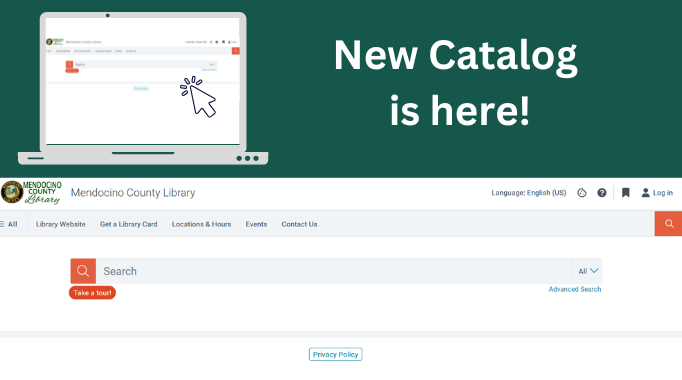This screenshot has height=380, width=682.
Task: Open the Advanced Search link
Action: (x=575, y=289)
